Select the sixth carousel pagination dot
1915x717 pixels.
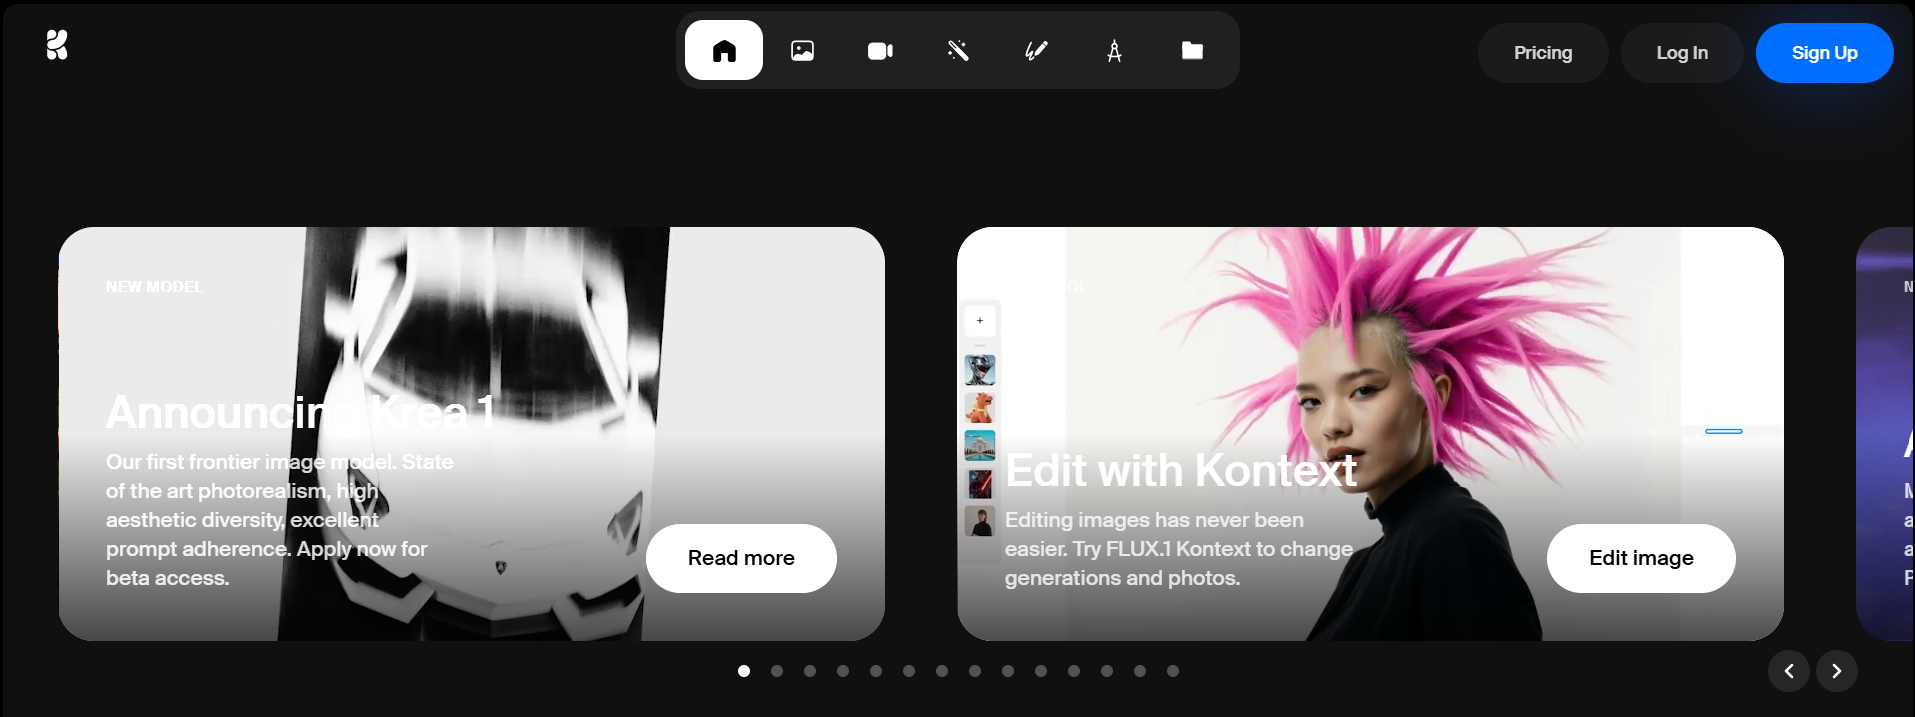pos(909,671)
